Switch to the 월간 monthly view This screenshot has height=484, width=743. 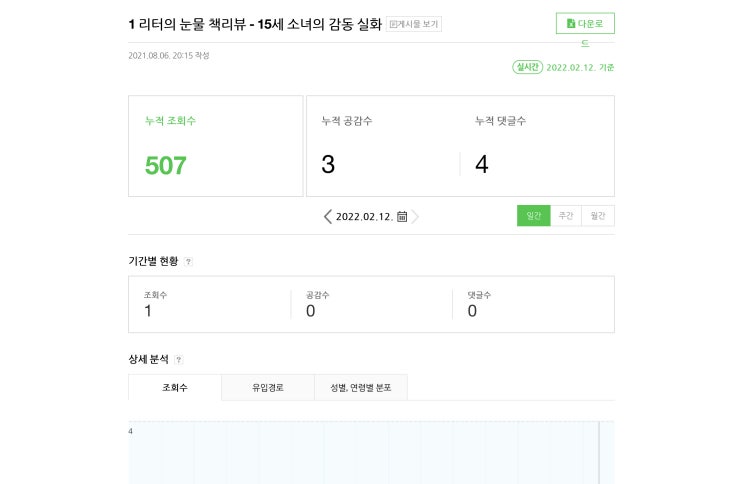coord(598,216)
